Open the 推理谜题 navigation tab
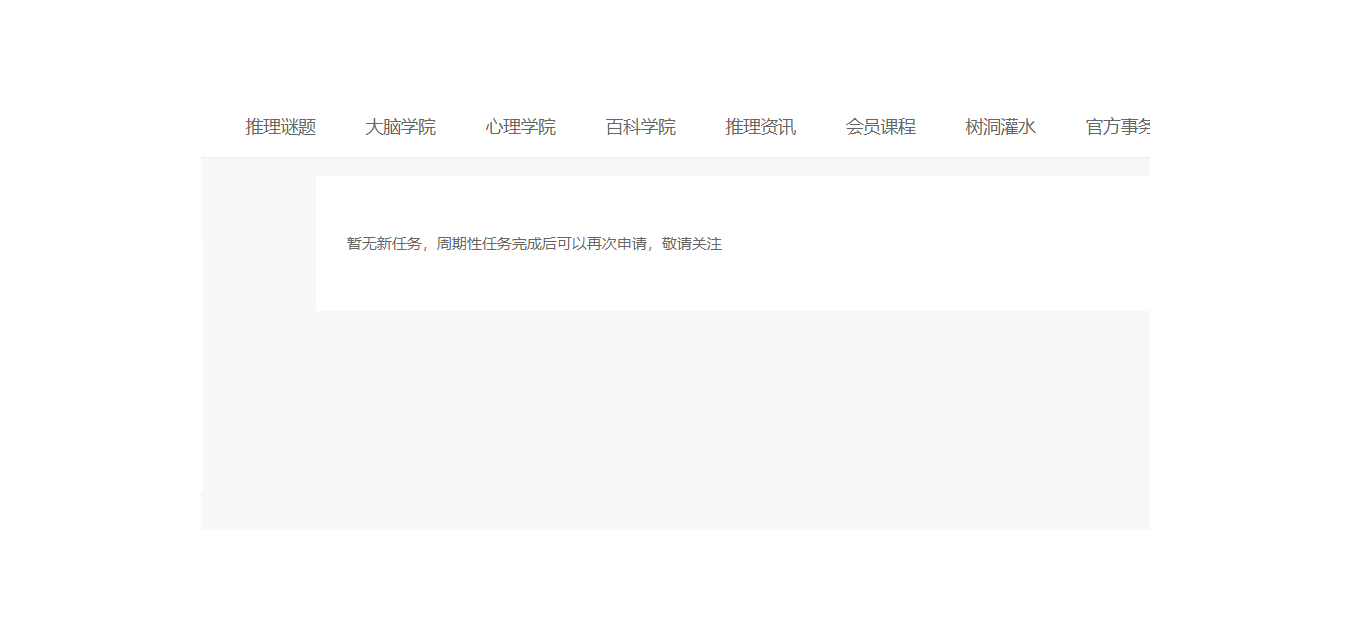 [280, 127]
